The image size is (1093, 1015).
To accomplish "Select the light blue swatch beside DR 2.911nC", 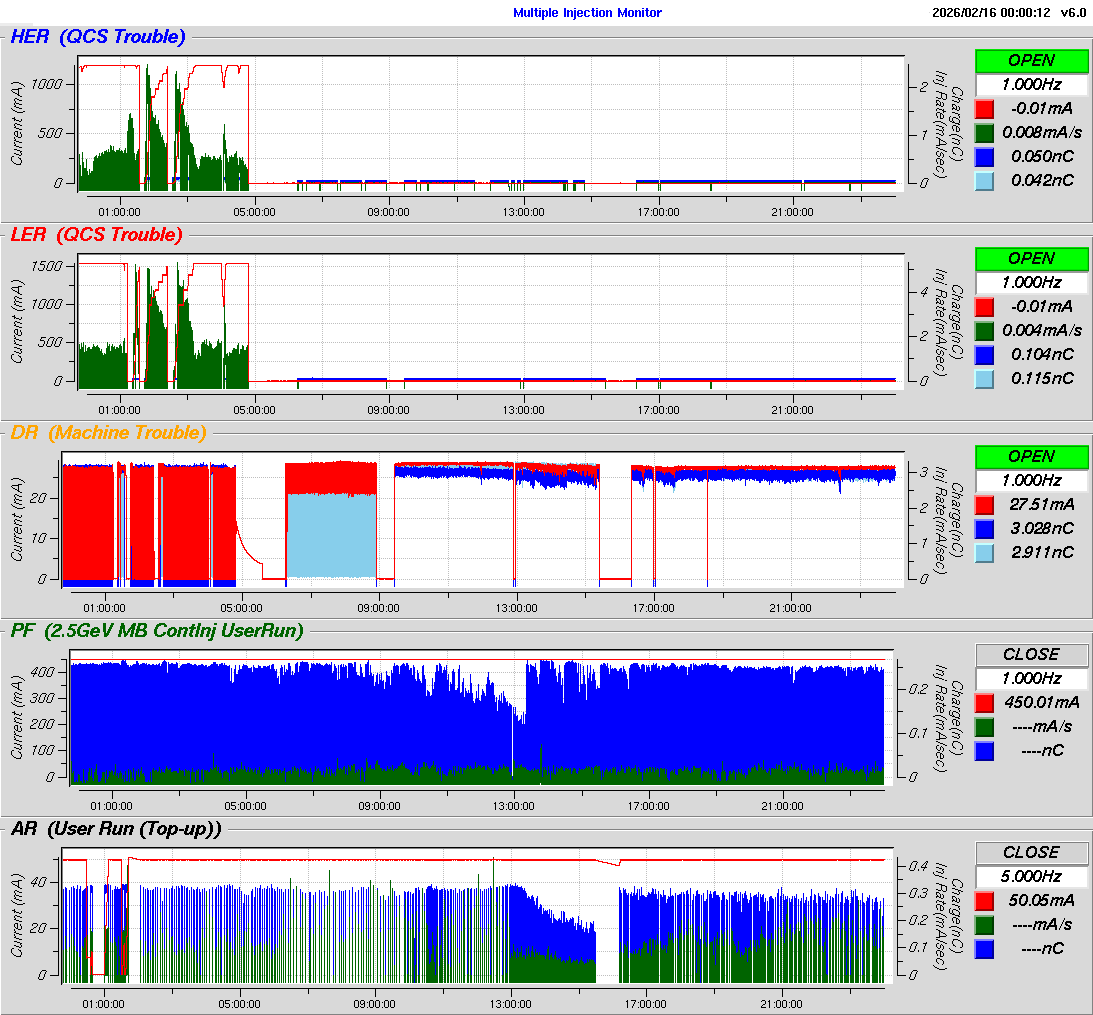I will click(x=985, y=553).
